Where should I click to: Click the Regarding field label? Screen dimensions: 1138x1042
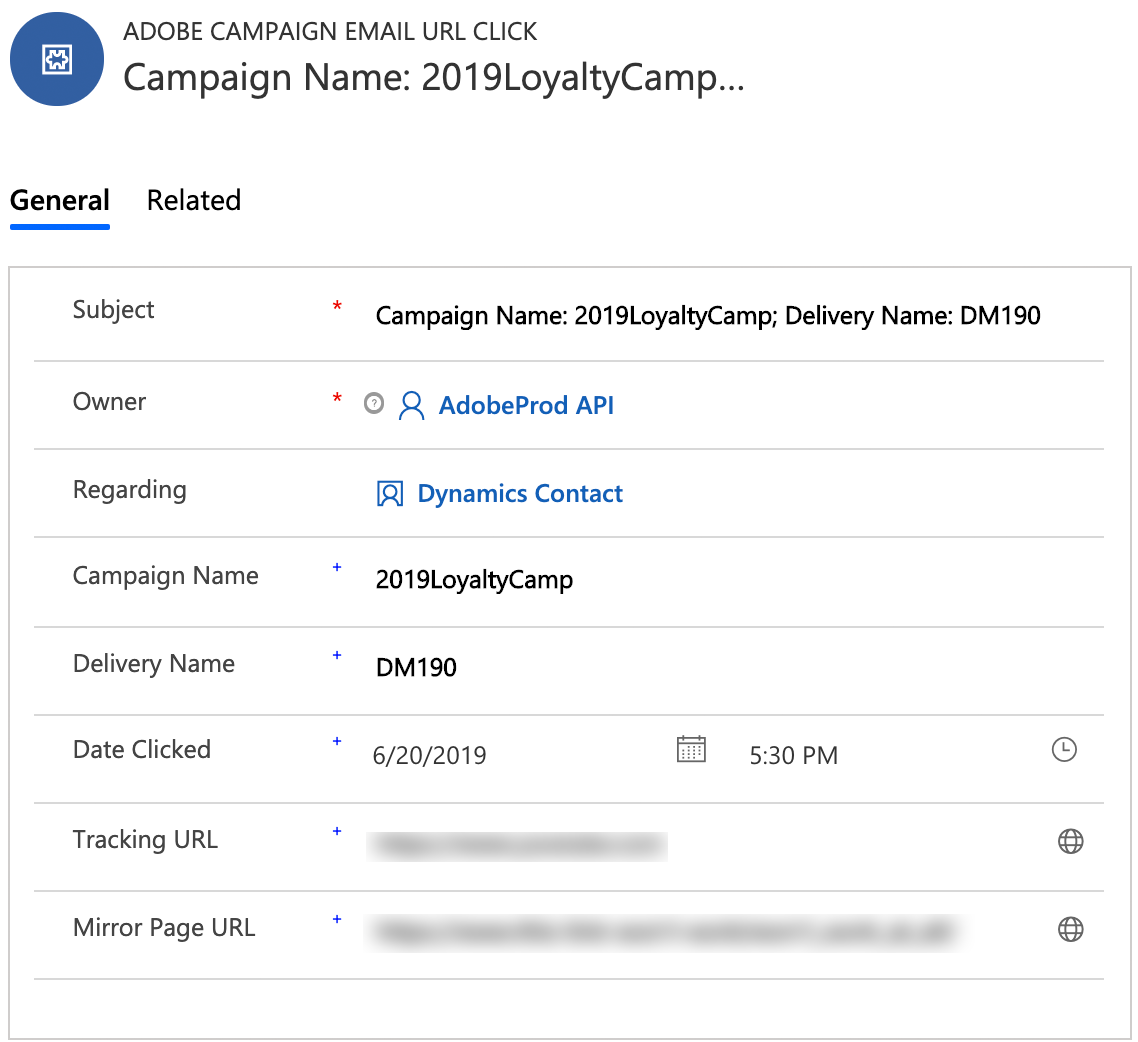(x=130, y=491)
